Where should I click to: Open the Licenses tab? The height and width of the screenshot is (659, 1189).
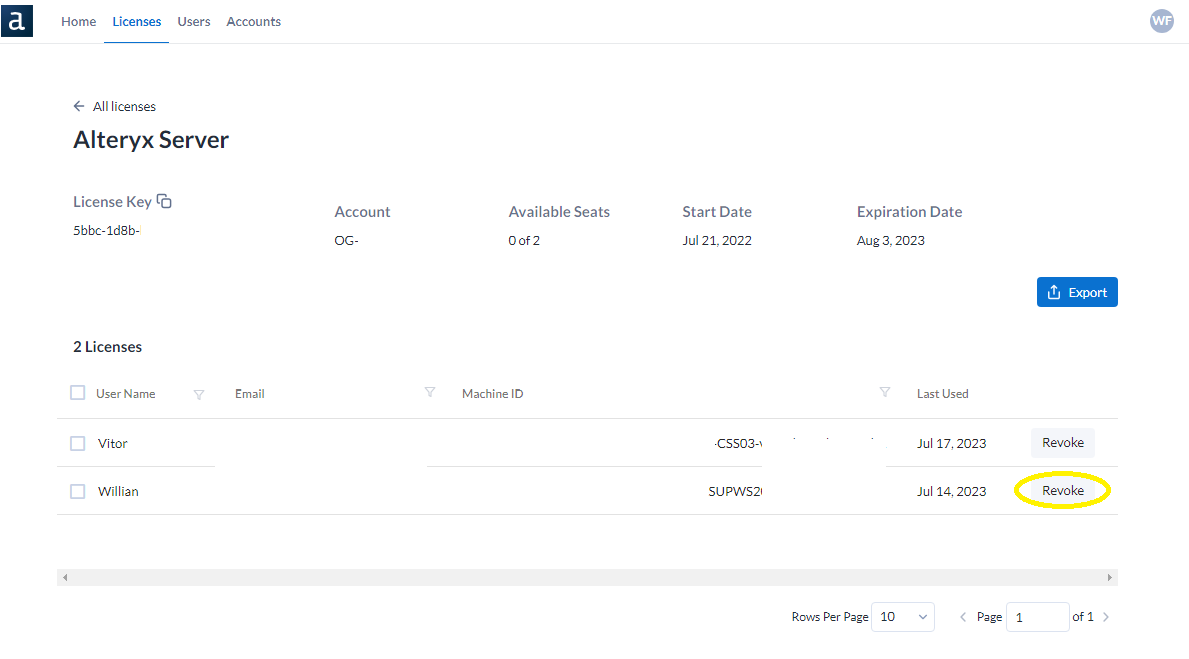coord(136,22)
